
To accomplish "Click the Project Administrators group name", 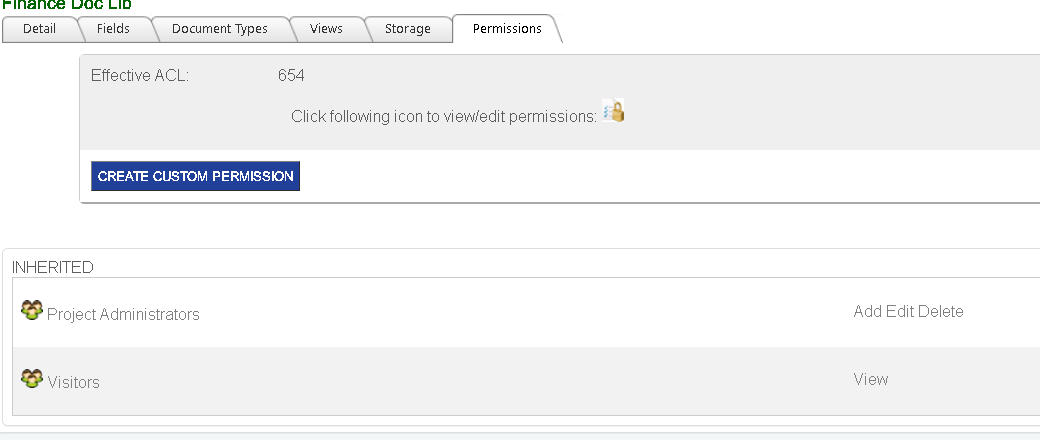I will click(x=123, y=315).
